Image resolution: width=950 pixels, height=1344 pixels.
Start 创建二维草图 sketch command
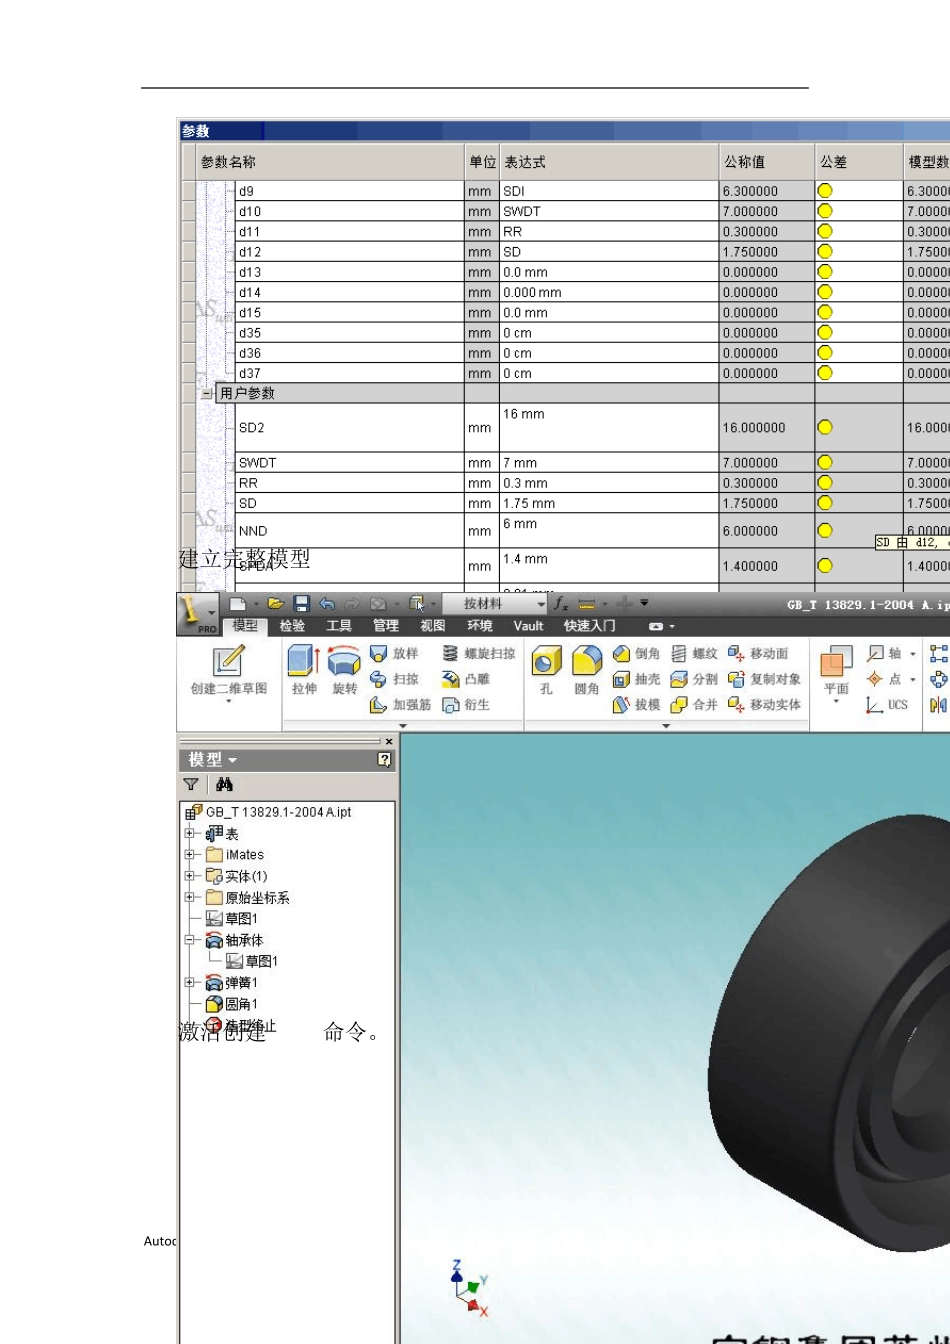pos(229,671)
